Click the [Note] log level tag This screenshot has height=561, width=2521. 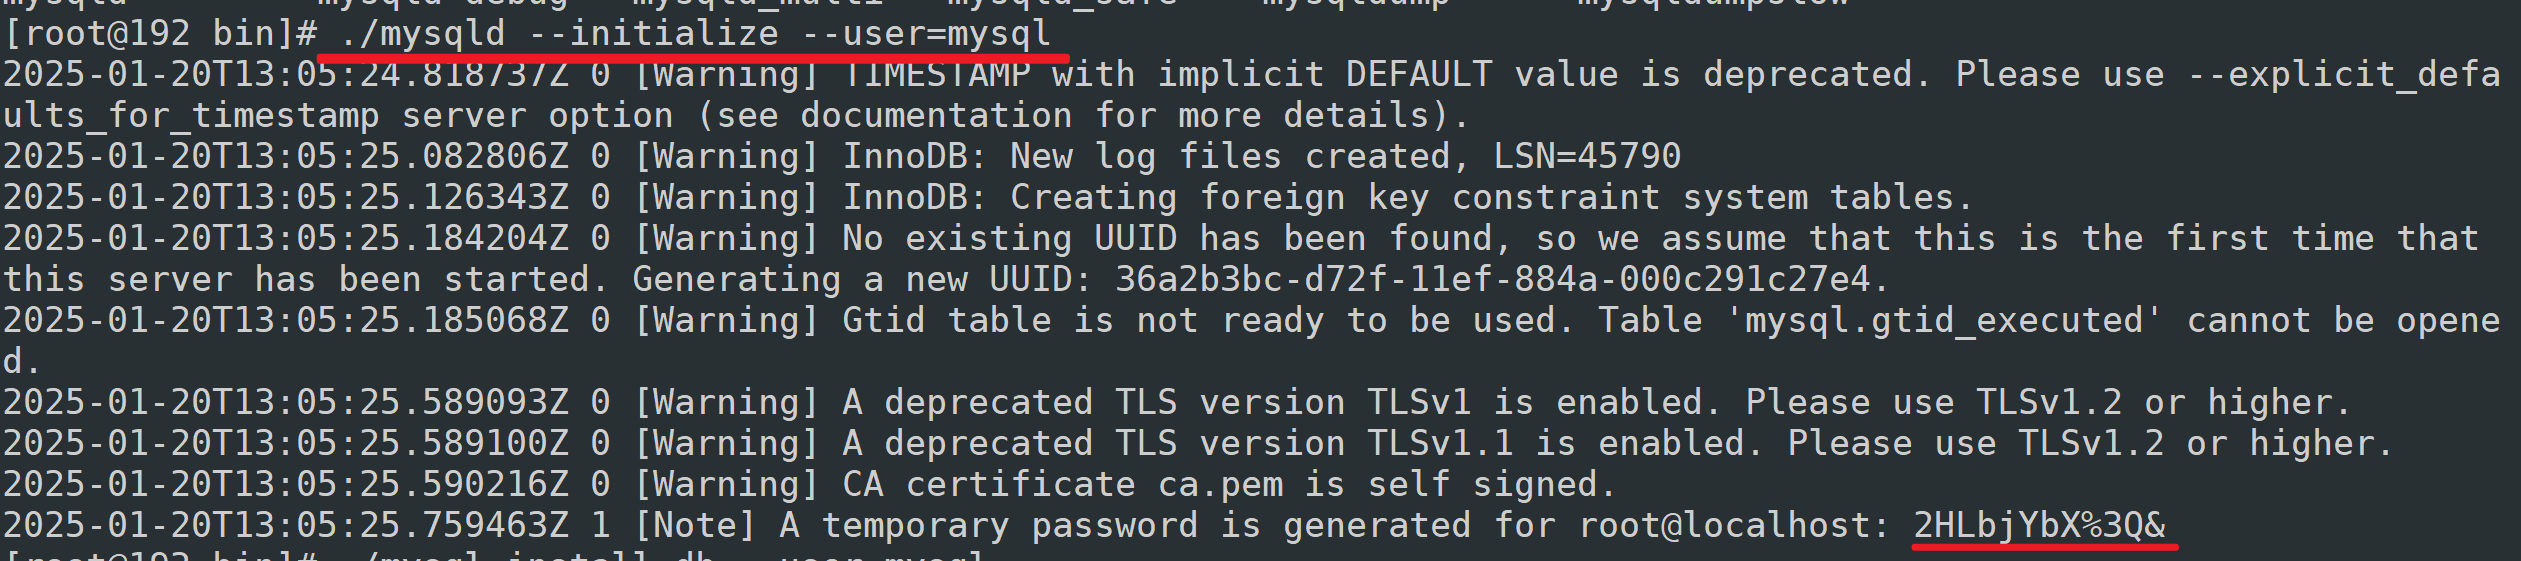[695, 526]
